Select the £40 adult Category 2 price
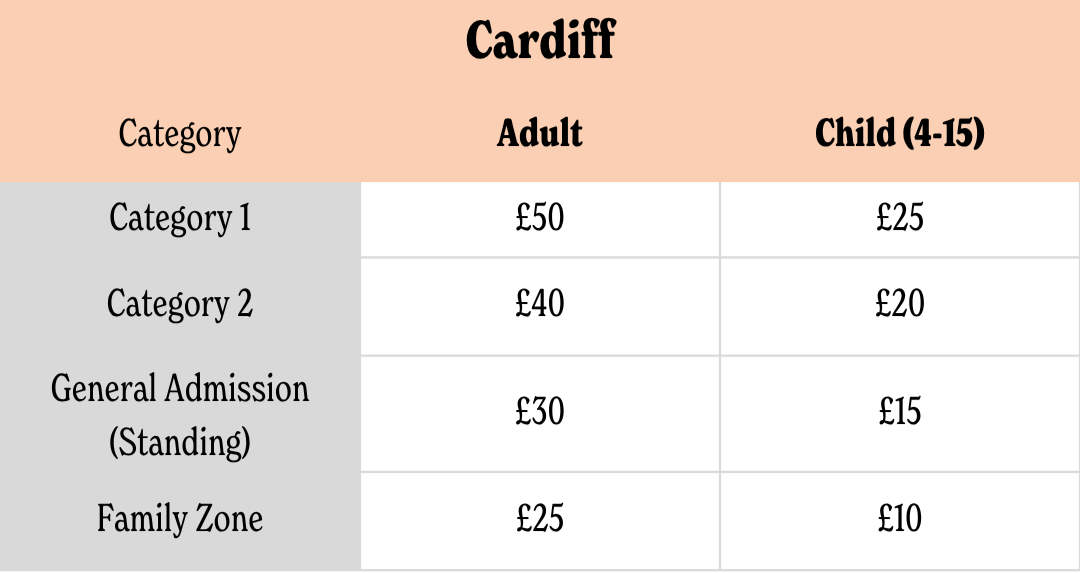This screenshot has height=573, width=1080. point(540,304)
